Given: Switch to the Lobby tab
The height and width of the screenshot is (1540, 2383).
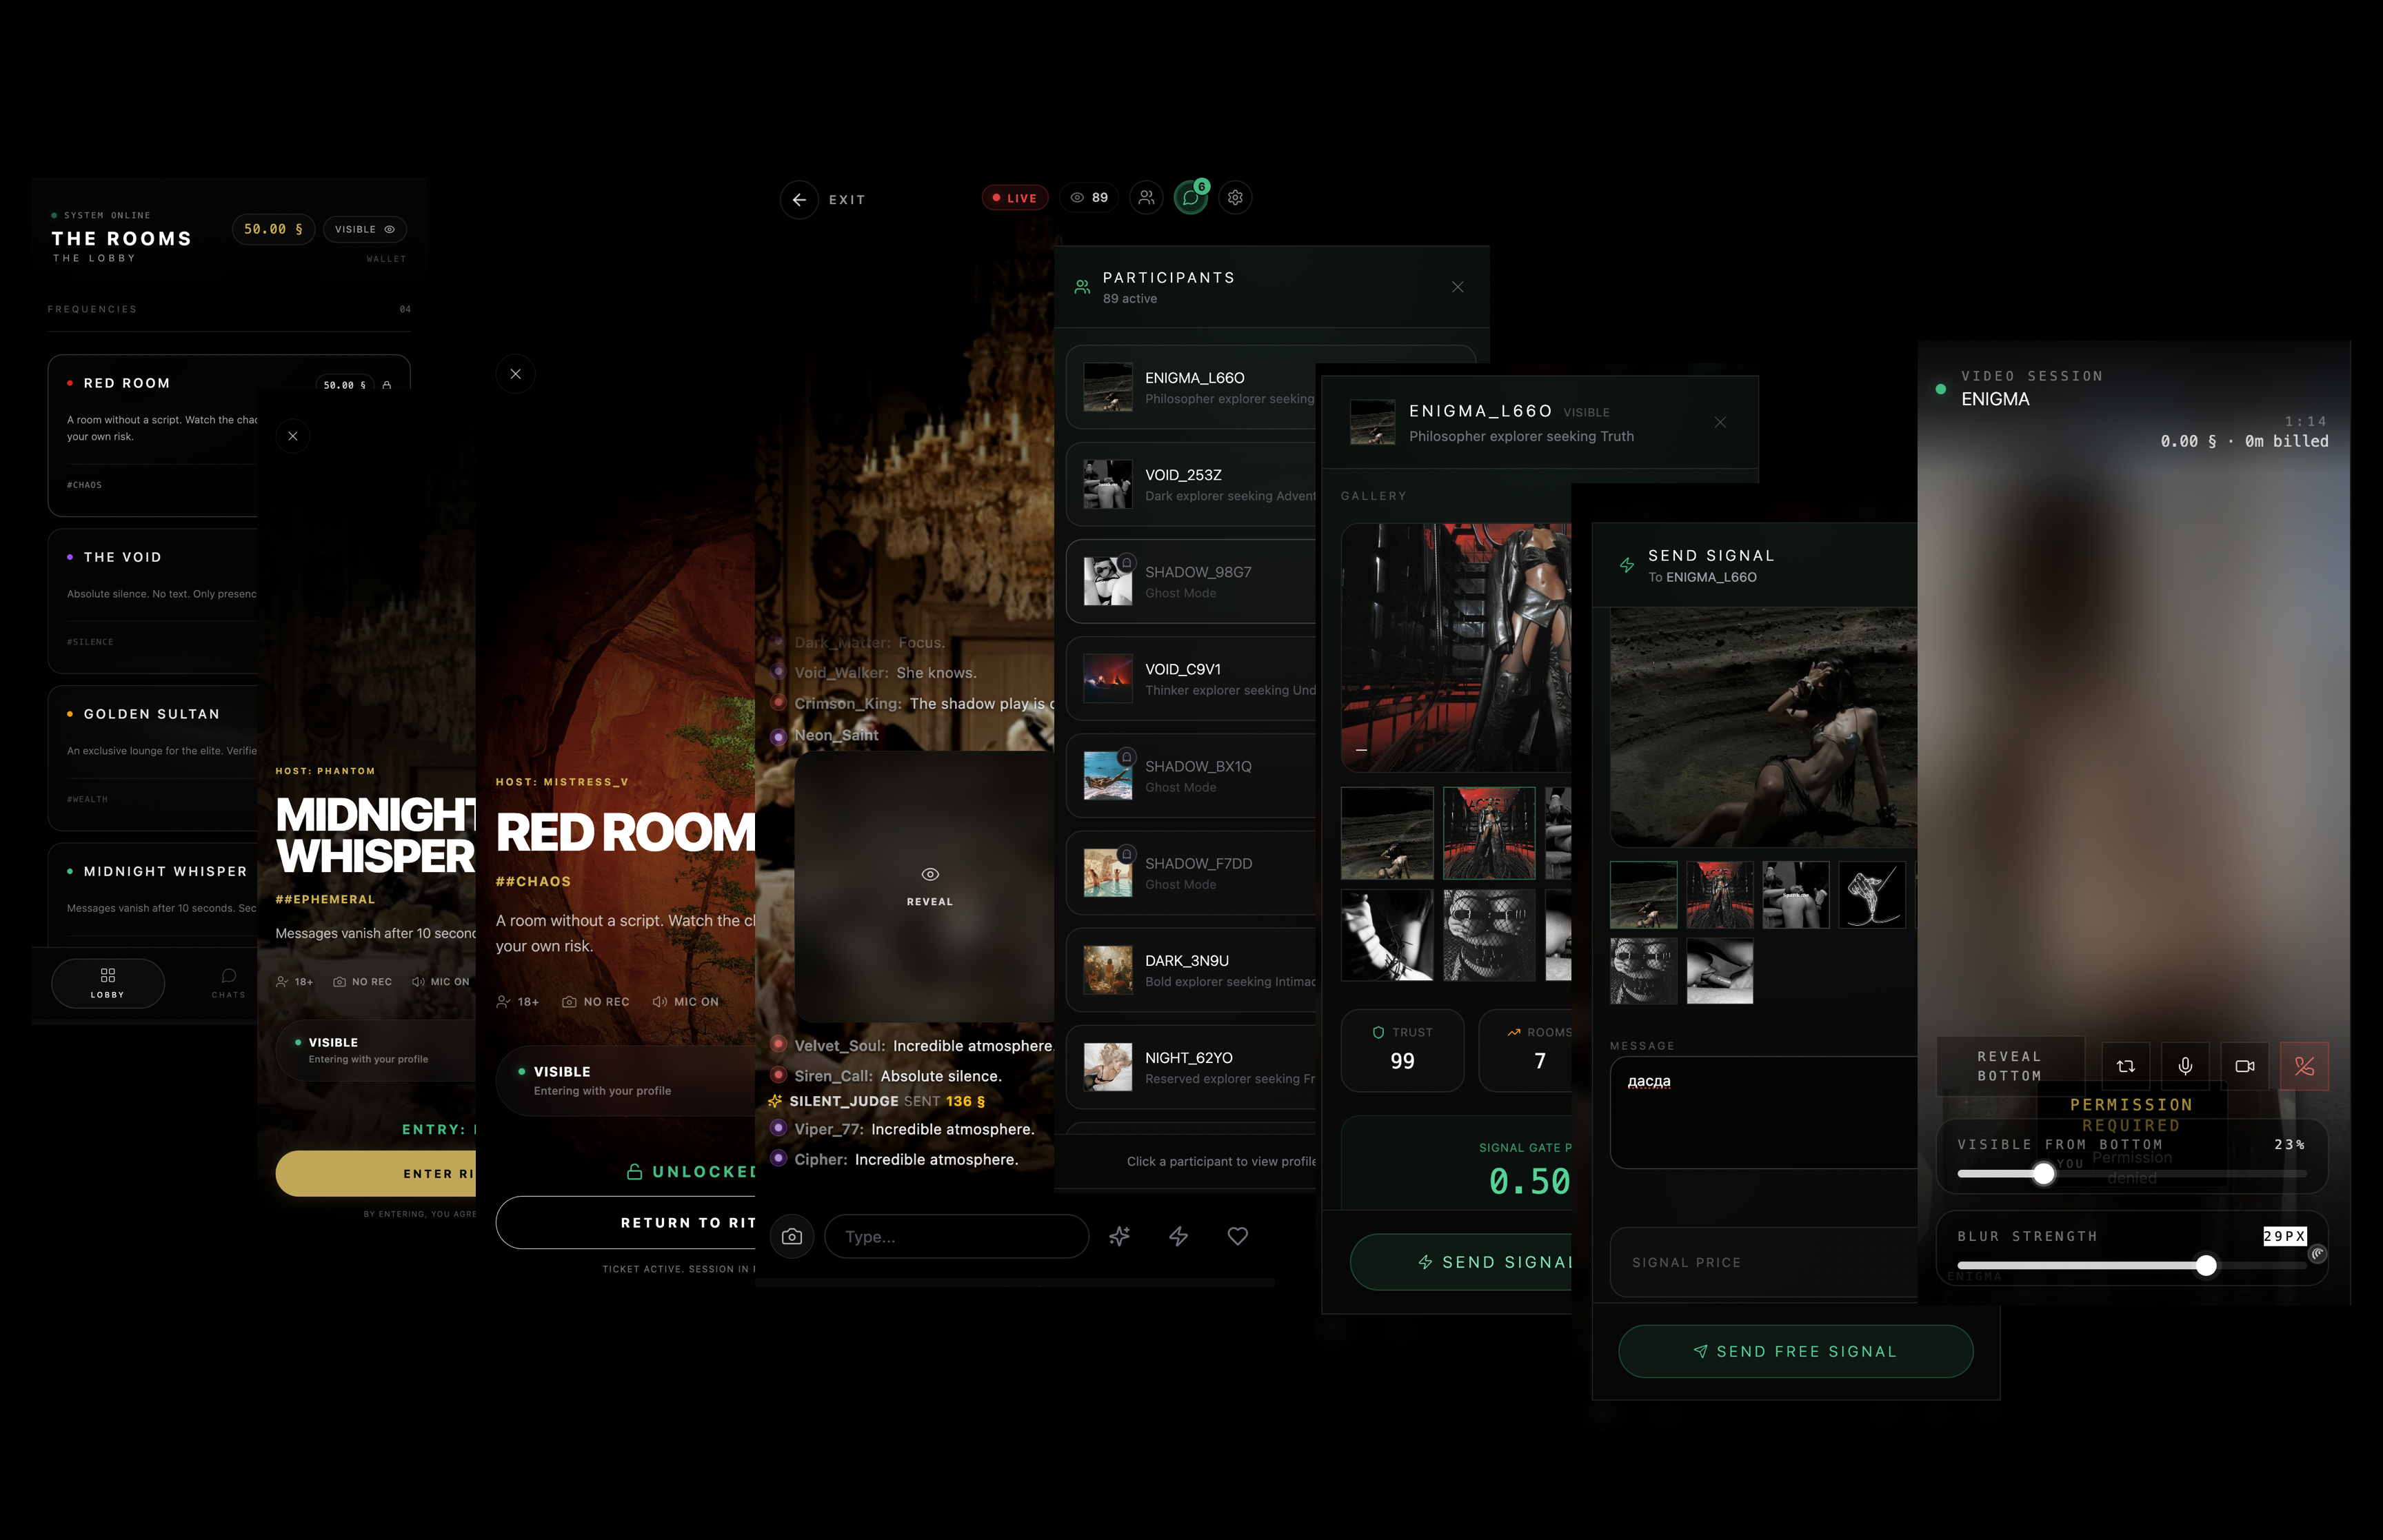Looking at the screenshot, I should [108, 983].
